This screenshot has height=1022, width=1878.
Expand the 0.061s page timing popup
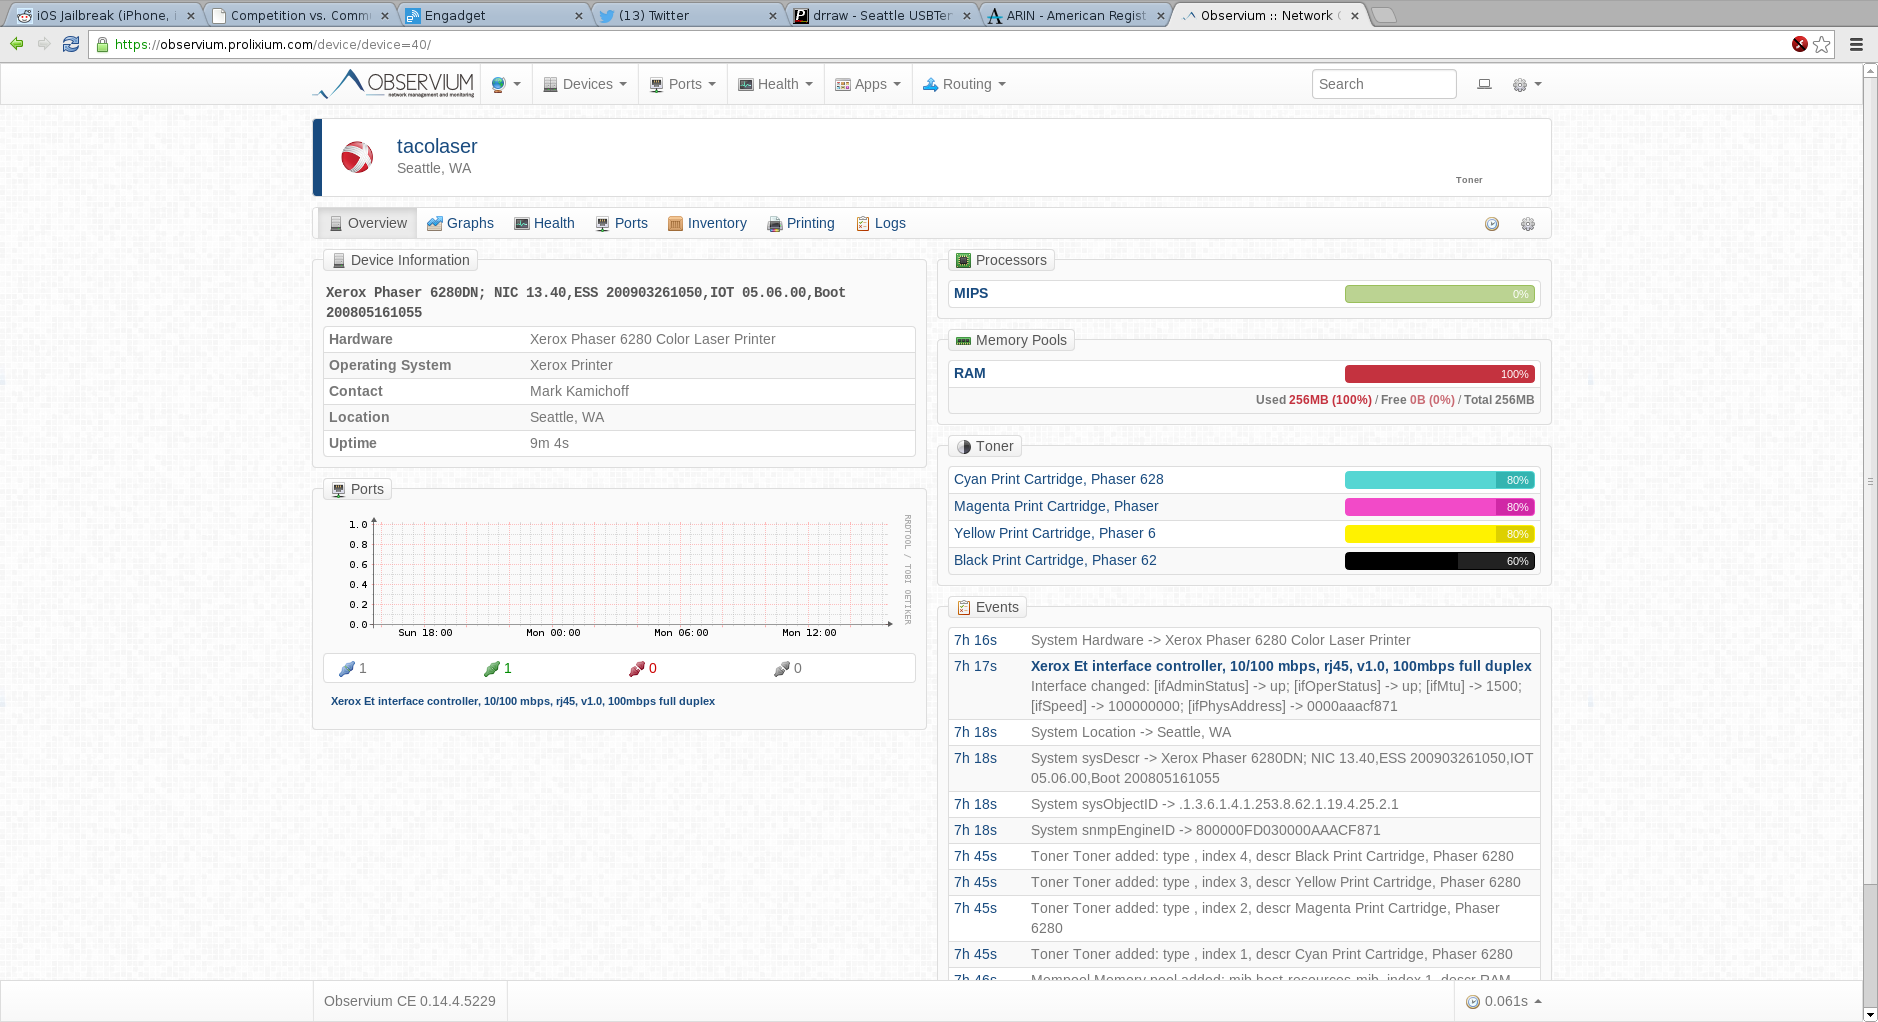(1504, 1001)
